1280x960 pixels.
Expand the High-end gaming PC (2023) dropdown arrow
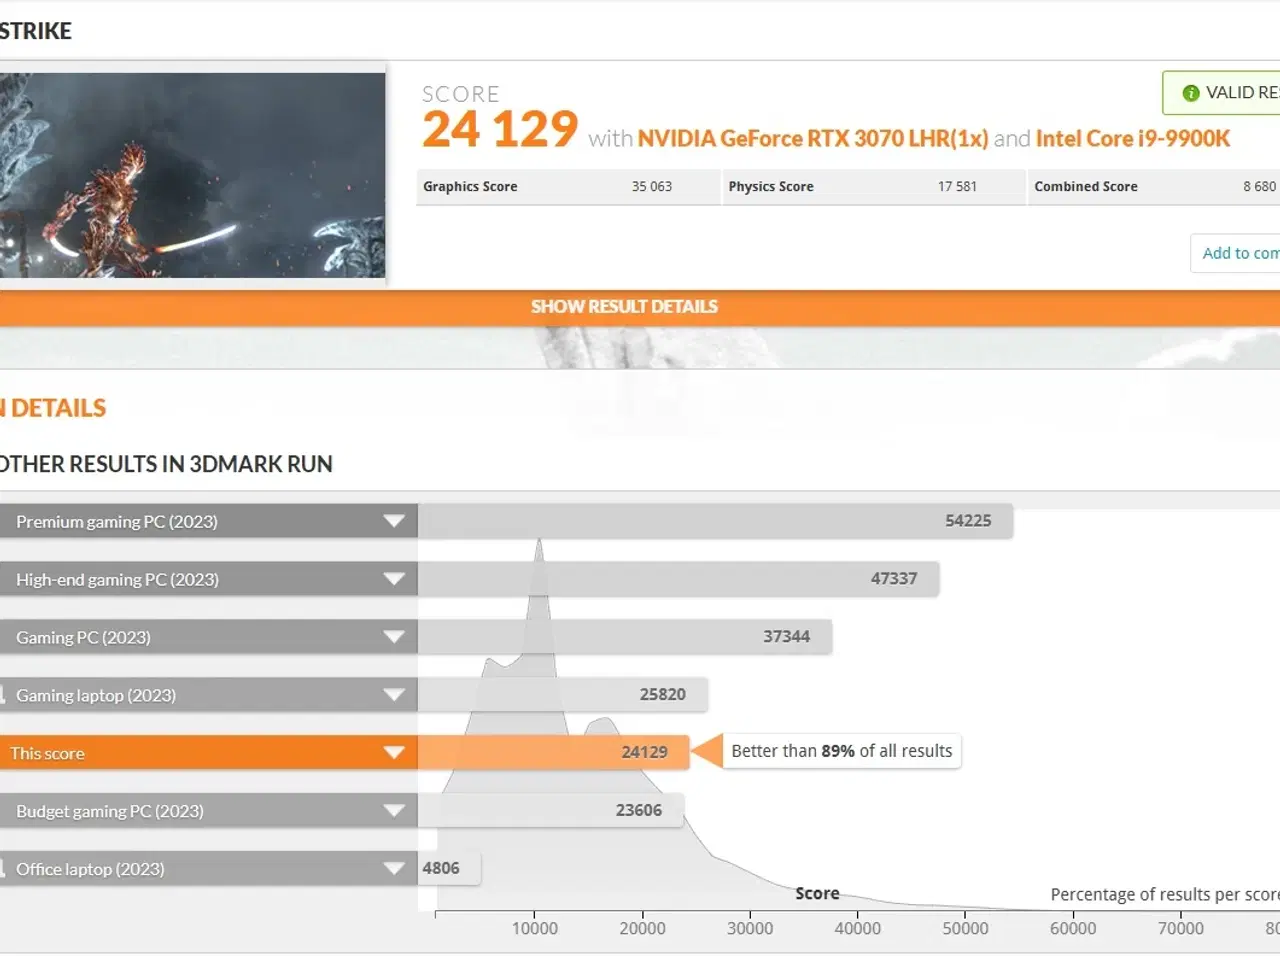pyautogui.click(x=394, y=579)
